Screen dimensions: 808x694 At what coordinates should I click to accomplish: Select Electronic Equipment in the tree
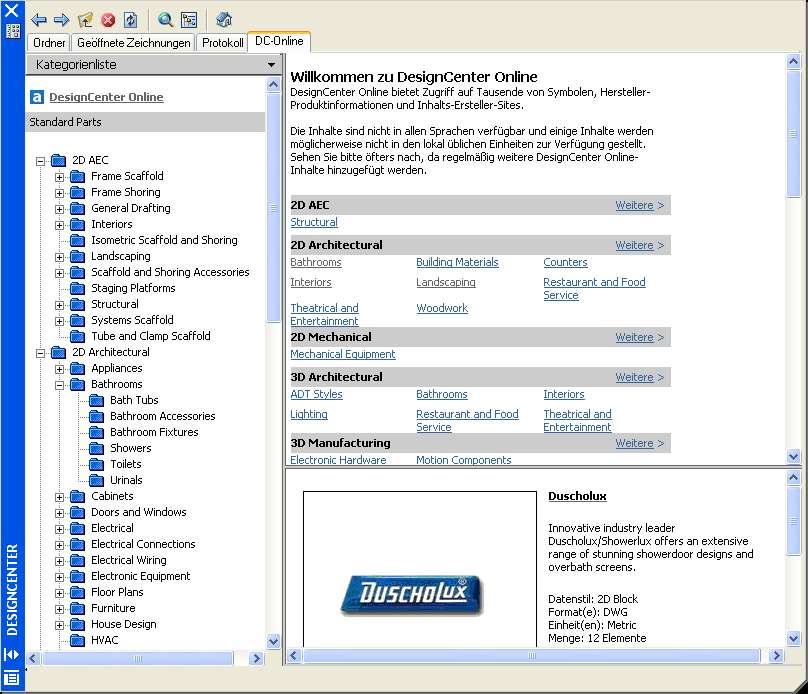[141, 576]
